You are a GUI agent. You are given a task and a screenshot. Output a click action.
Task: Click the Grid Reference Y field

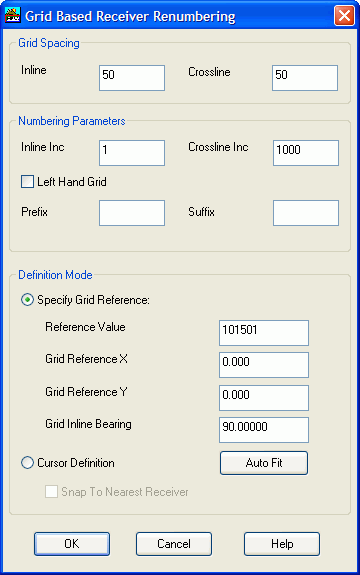264,398
